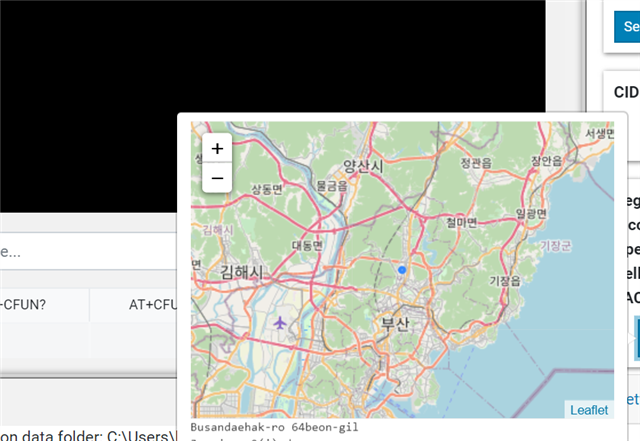Screen dimensions: 640x441
Task: Click the blue location marker dot
Action: coord(402,270)
